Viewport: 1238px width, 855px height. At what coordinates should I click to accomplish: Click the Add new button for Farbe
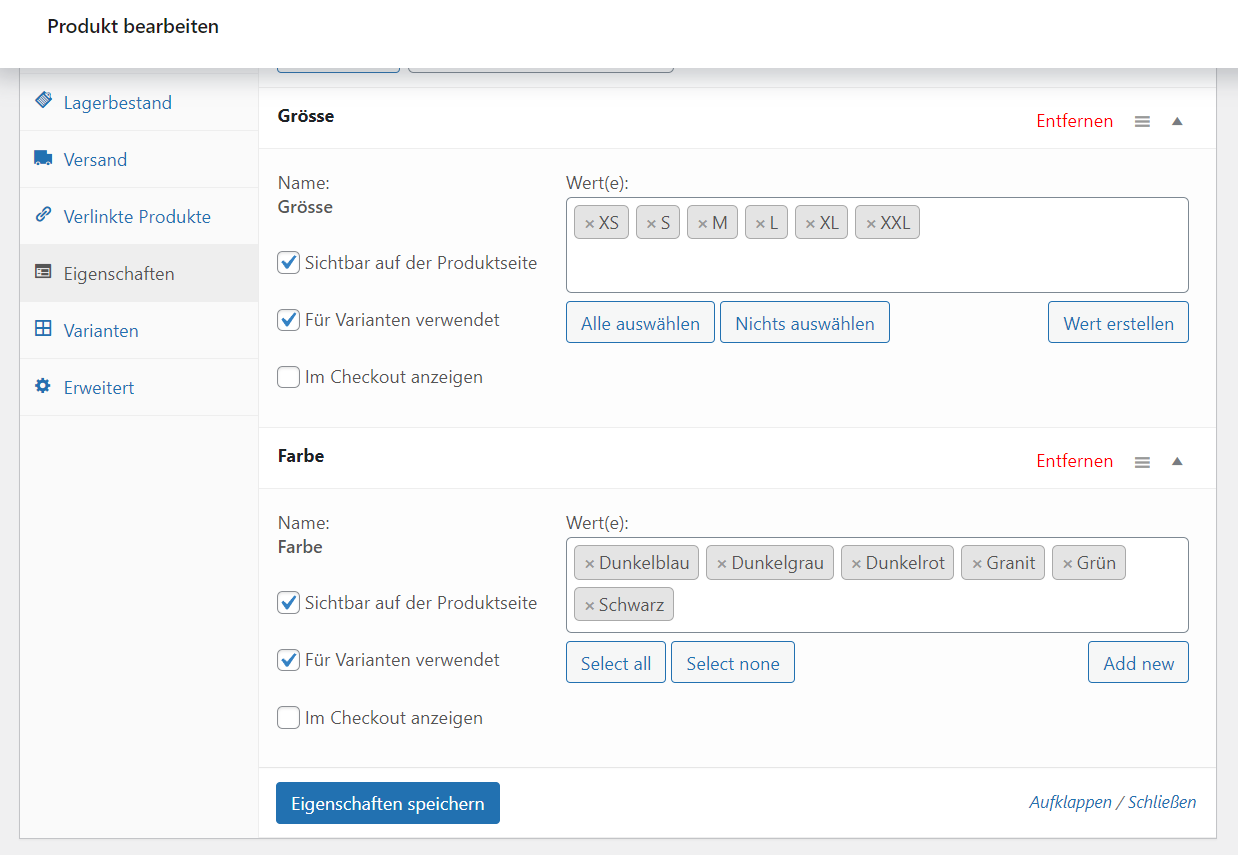tap(1138, 663)
